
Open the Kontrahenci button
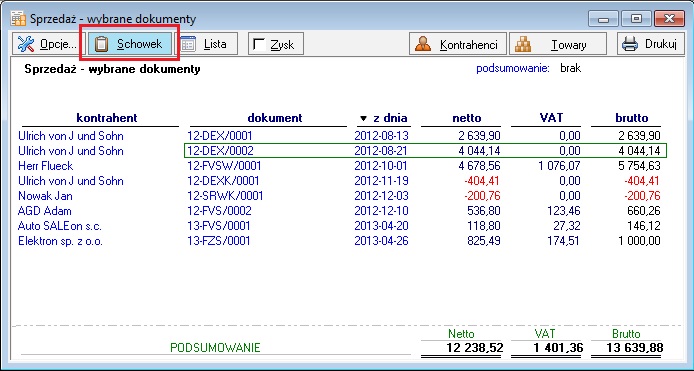(x=458, y=44)
